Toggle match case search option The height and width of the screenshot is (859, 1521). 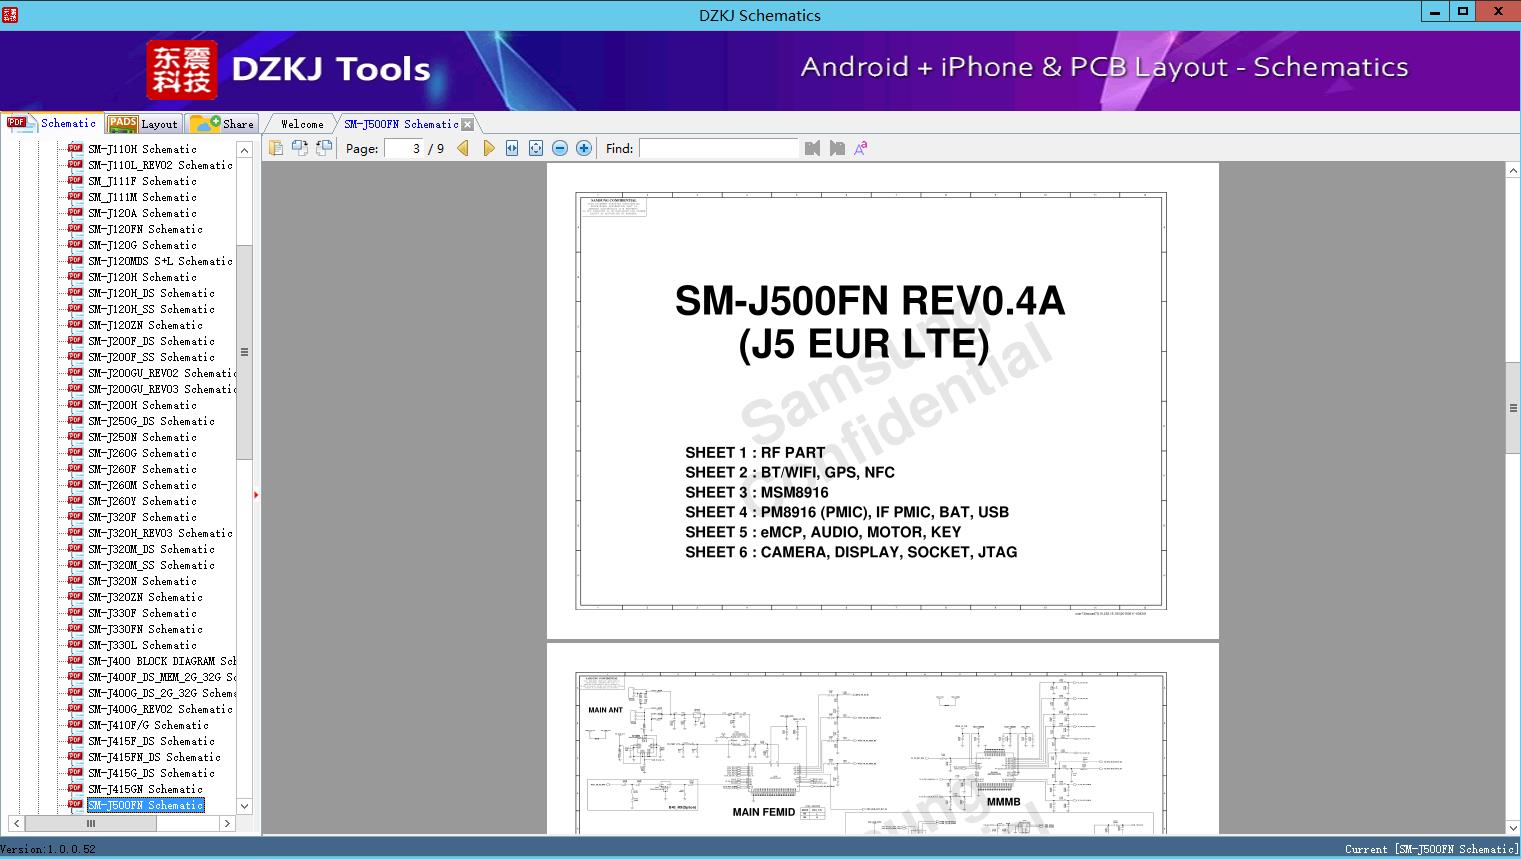click(x=861, y=148)
